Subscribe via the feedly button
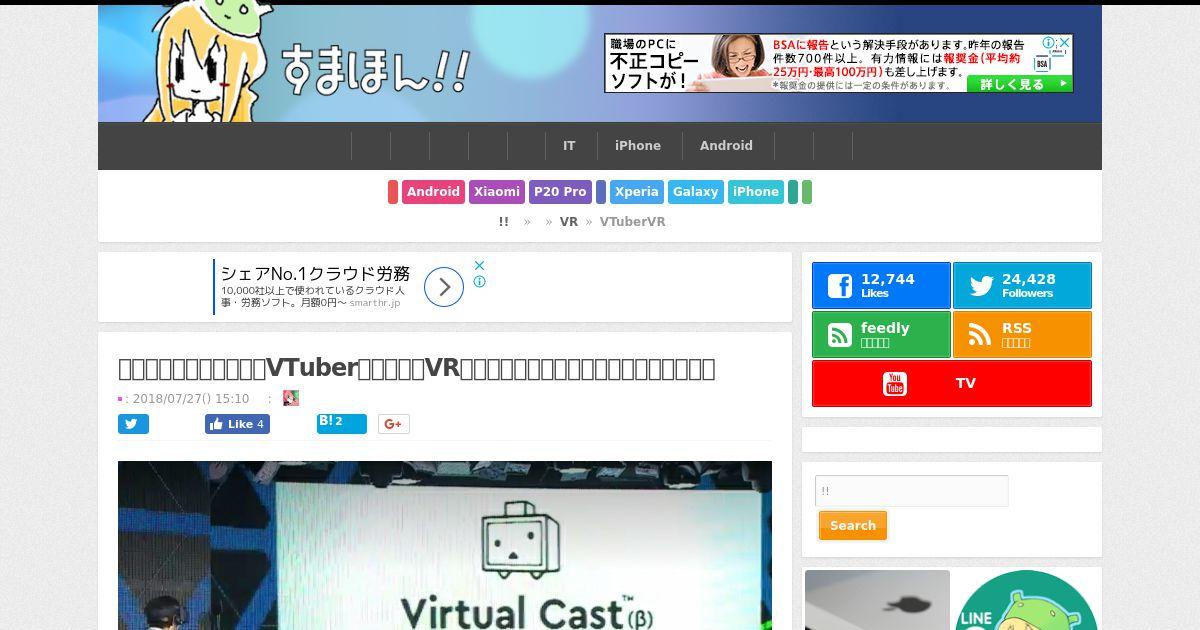 click(x=881, y=335)
